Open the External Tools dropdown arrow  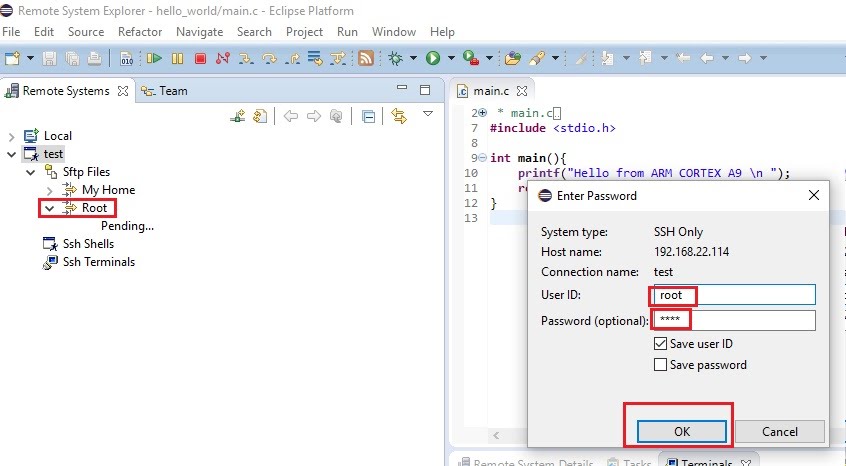pos(489,58)
